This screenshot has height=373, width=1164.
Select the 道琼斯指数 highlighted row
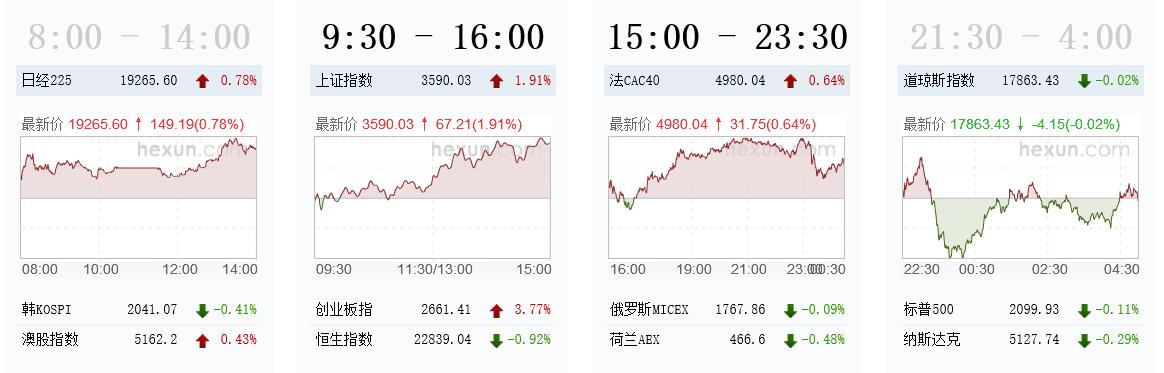click(1021, 81)
